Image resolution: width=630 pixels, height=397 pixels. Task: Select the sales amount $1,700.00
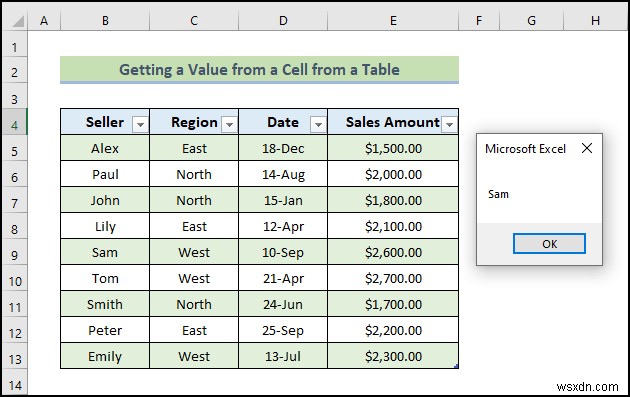point(393,304)
